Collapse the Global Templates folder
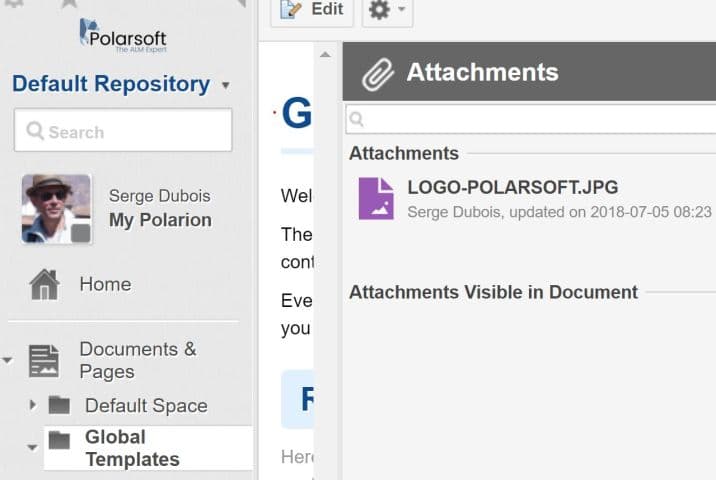The image size is (716, 480). (32, 448)
